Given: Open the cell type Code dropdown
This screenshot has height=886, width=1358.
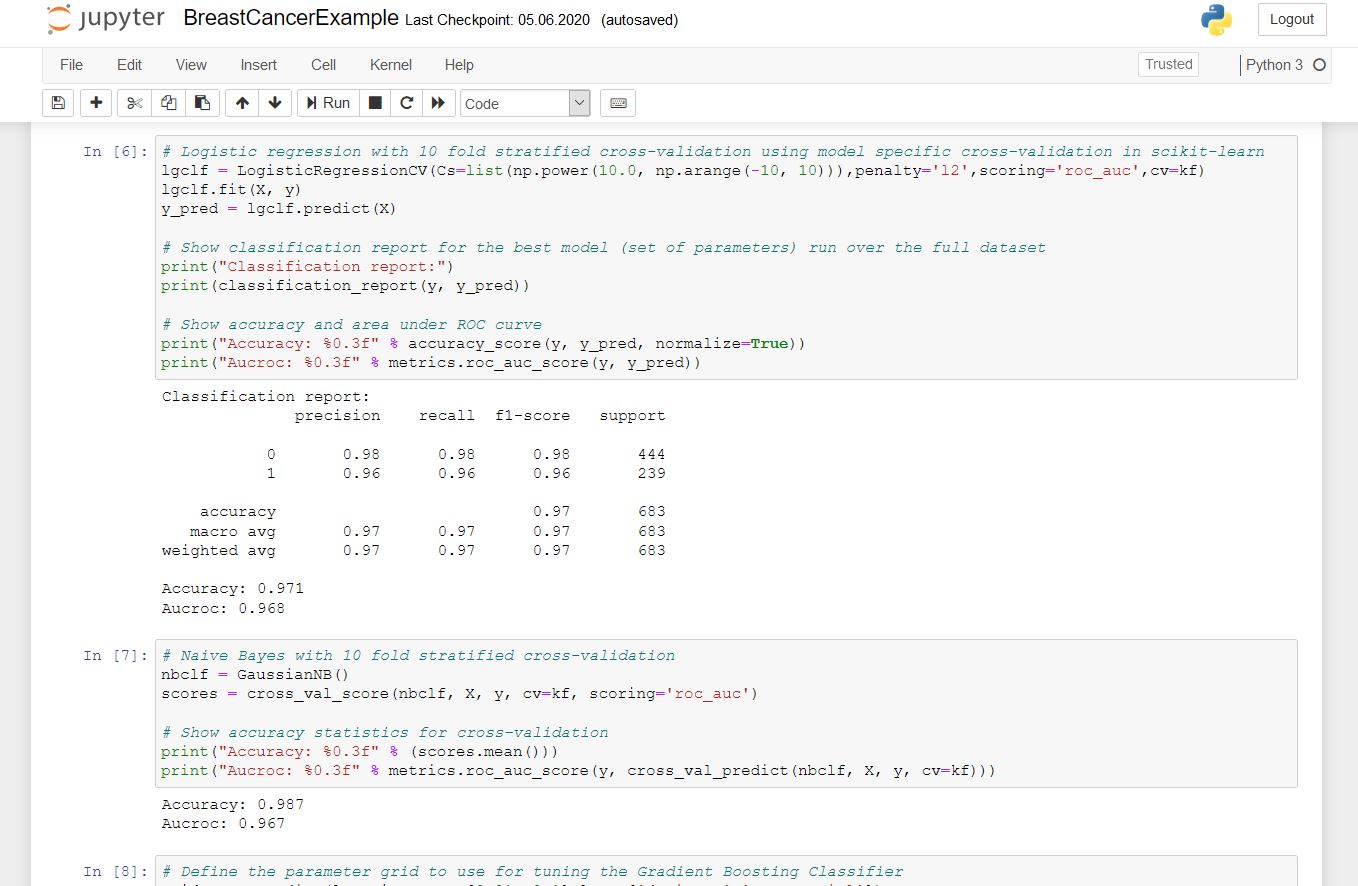Looking at the screenshot, I should 525,103.
